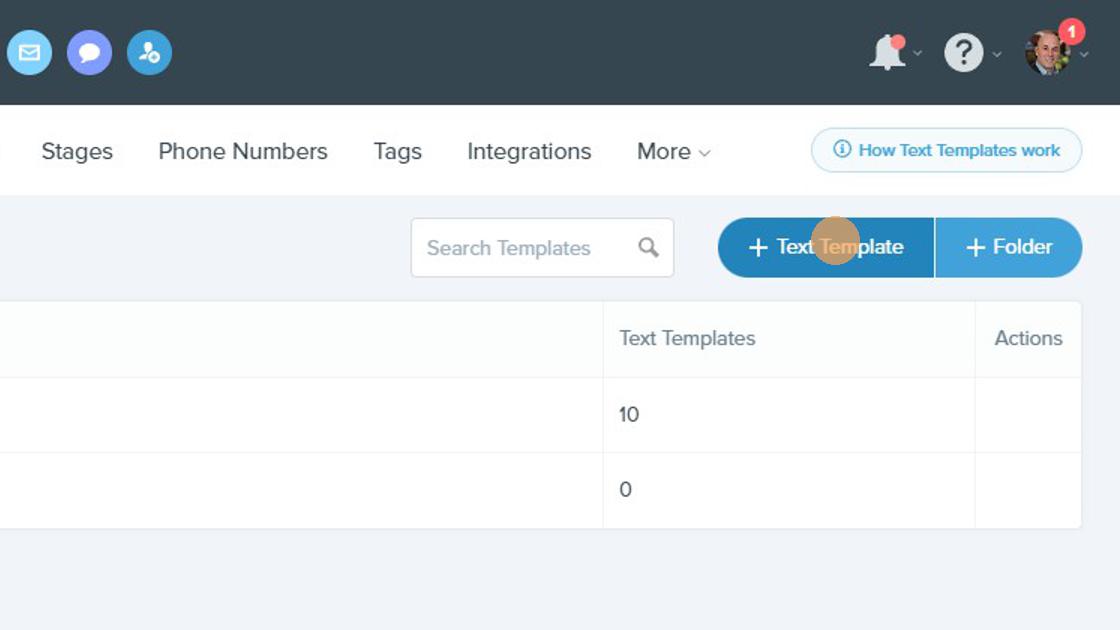This screenshot has height=630, width=1120.
Task: Open the help question mark icon
Action: (964, 52)
